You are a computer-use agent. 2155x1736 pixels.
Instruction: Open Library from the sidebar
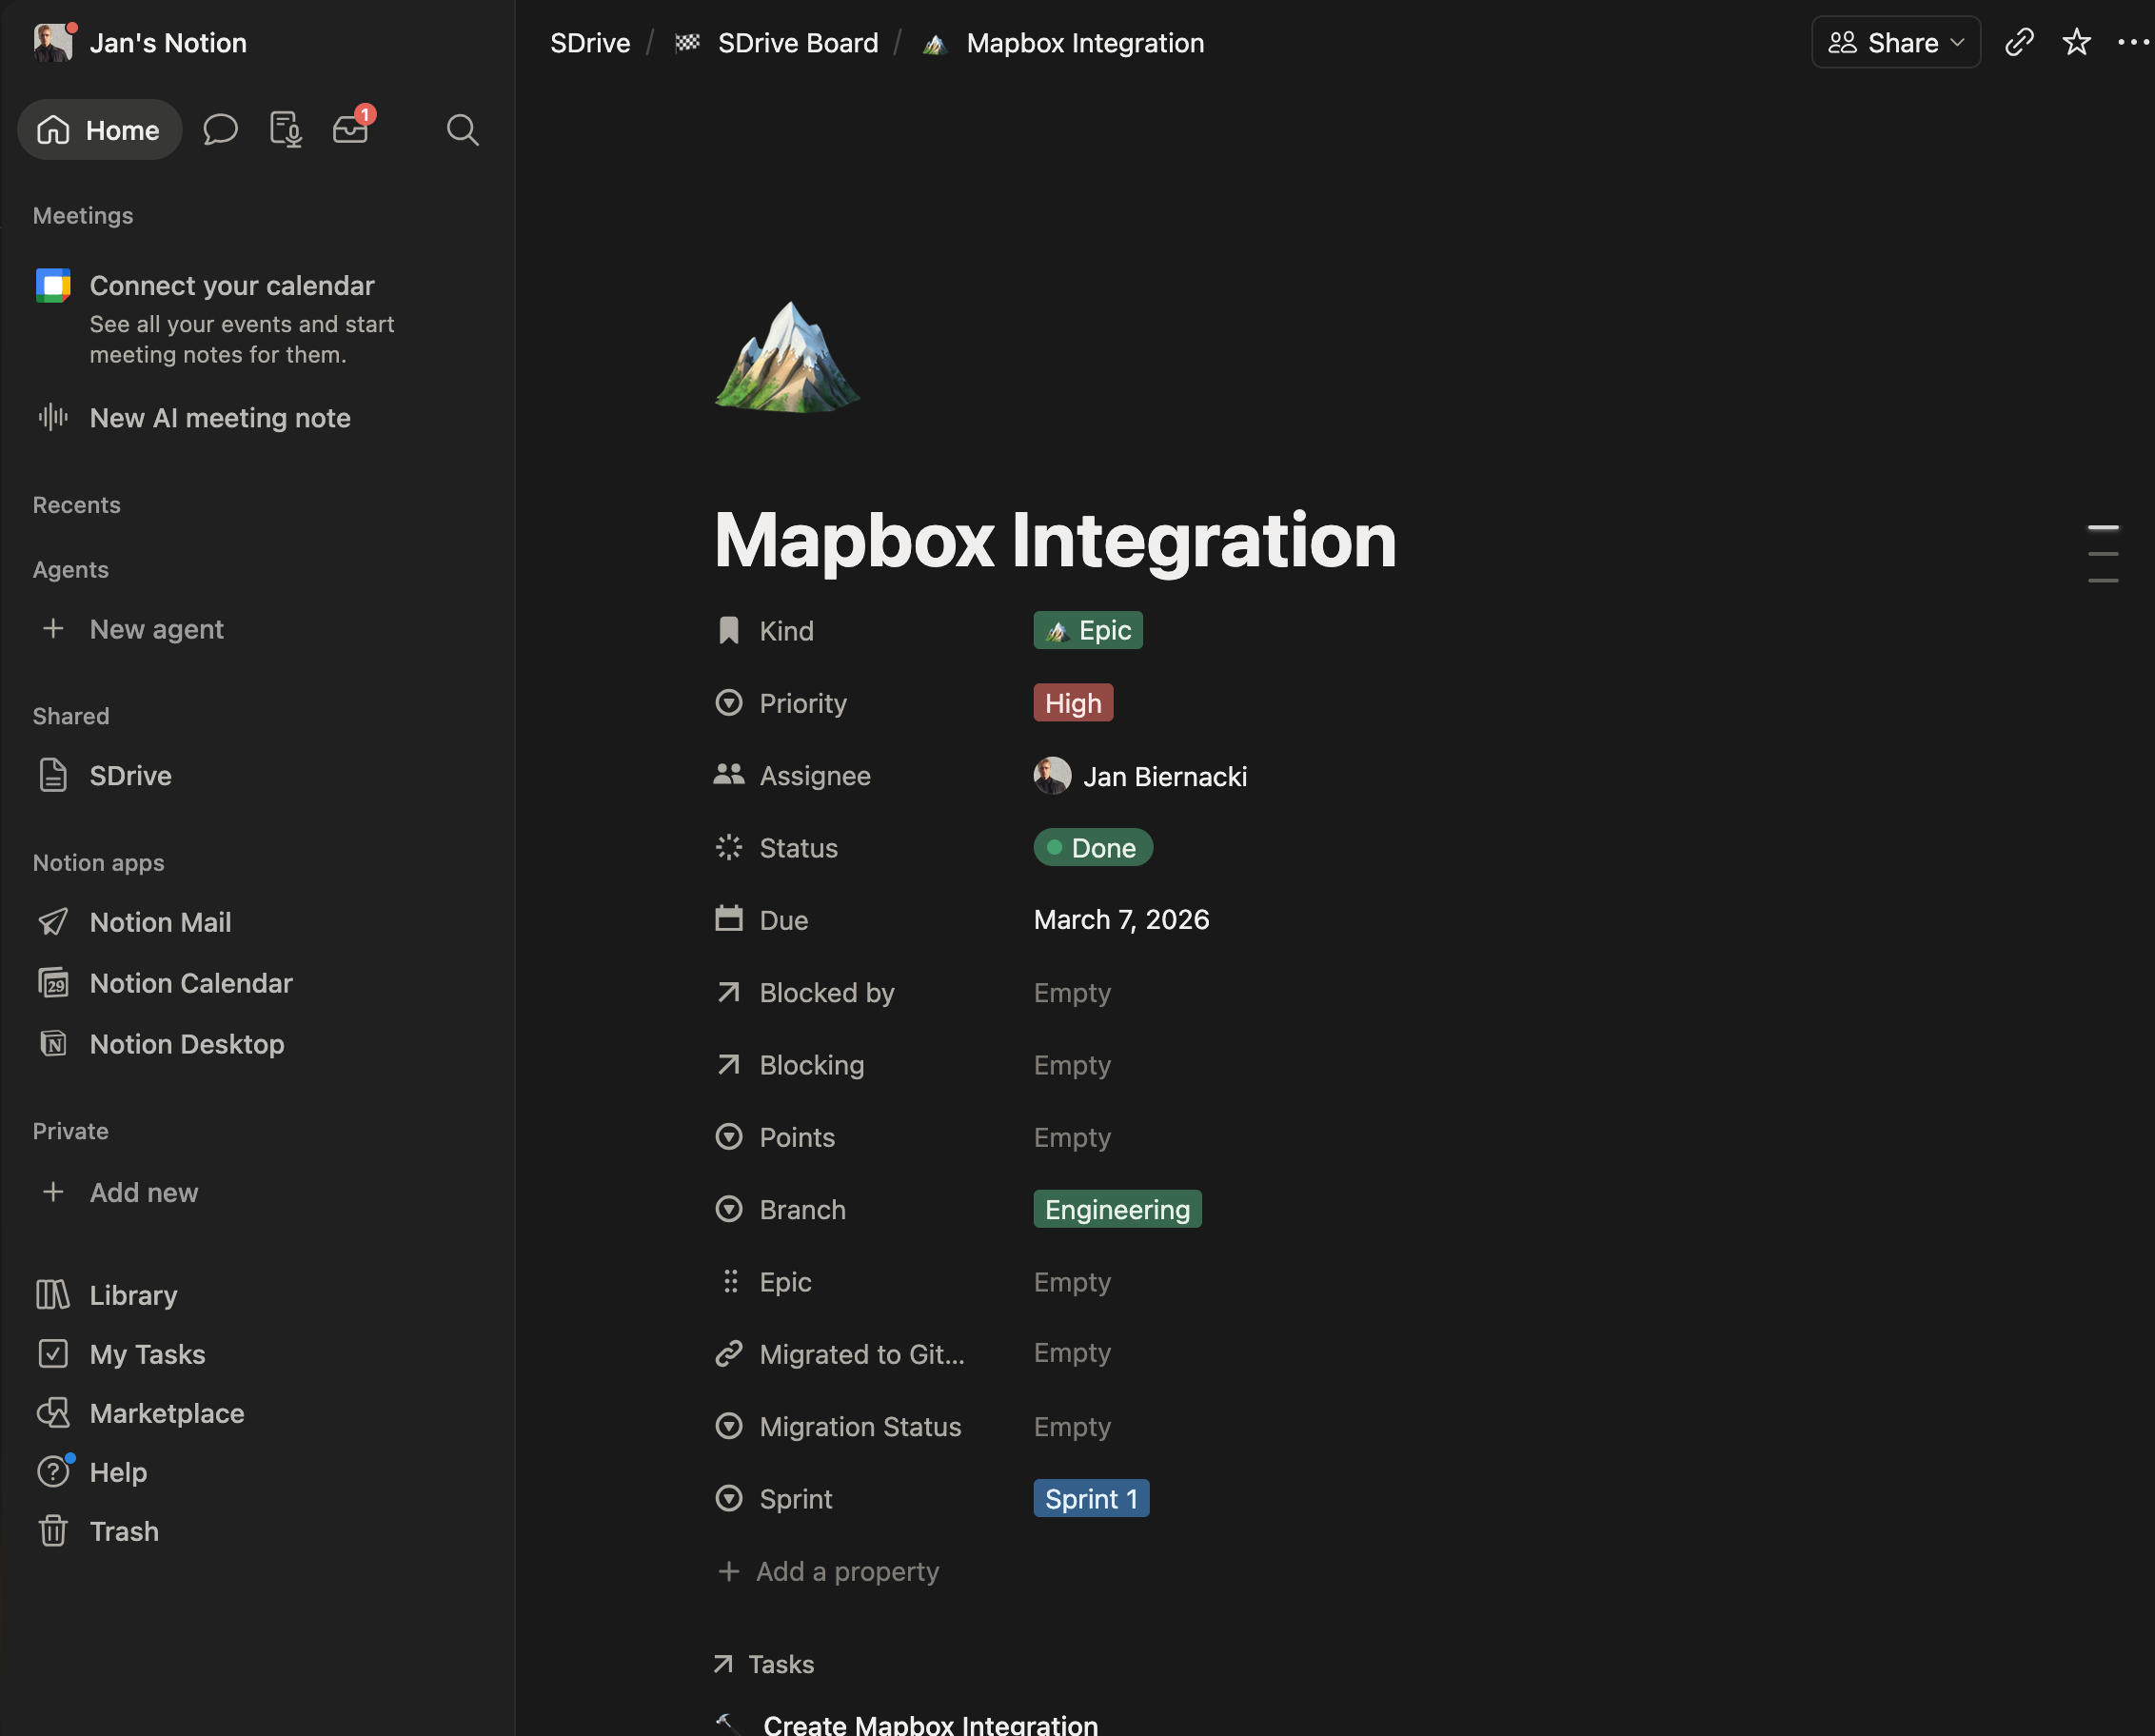click(133, 1295)
